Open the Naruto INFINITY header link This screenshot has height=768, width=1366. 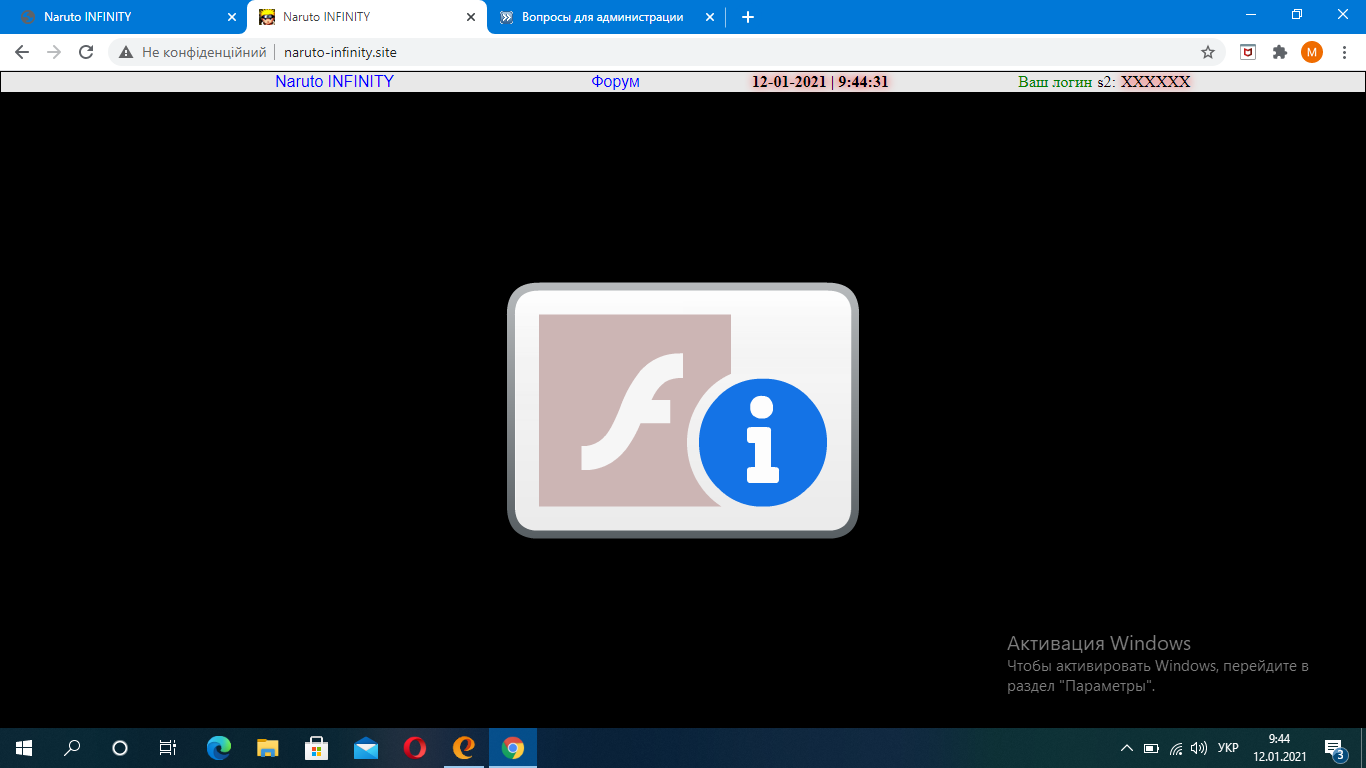(x=334, y=82)
